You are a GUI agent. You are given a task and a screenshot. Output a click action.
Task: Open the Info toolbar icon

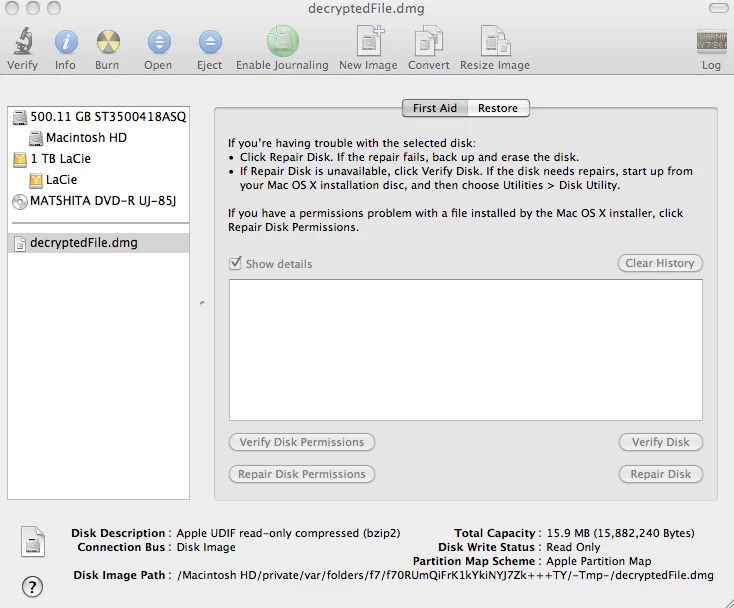coord(66,42)
